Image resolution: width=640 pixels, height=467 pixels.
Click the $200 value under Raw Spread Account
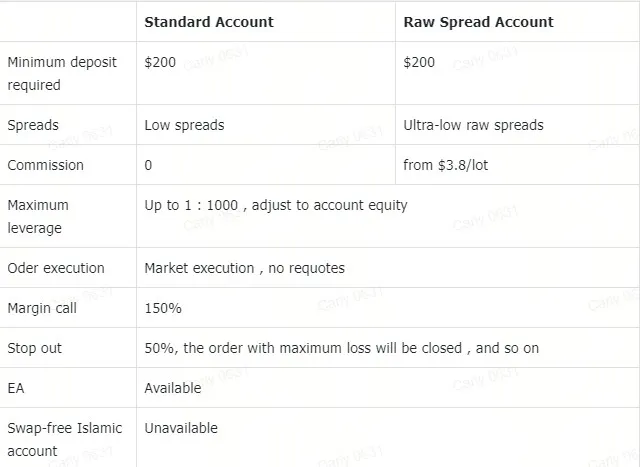click(x=419, y=62)
